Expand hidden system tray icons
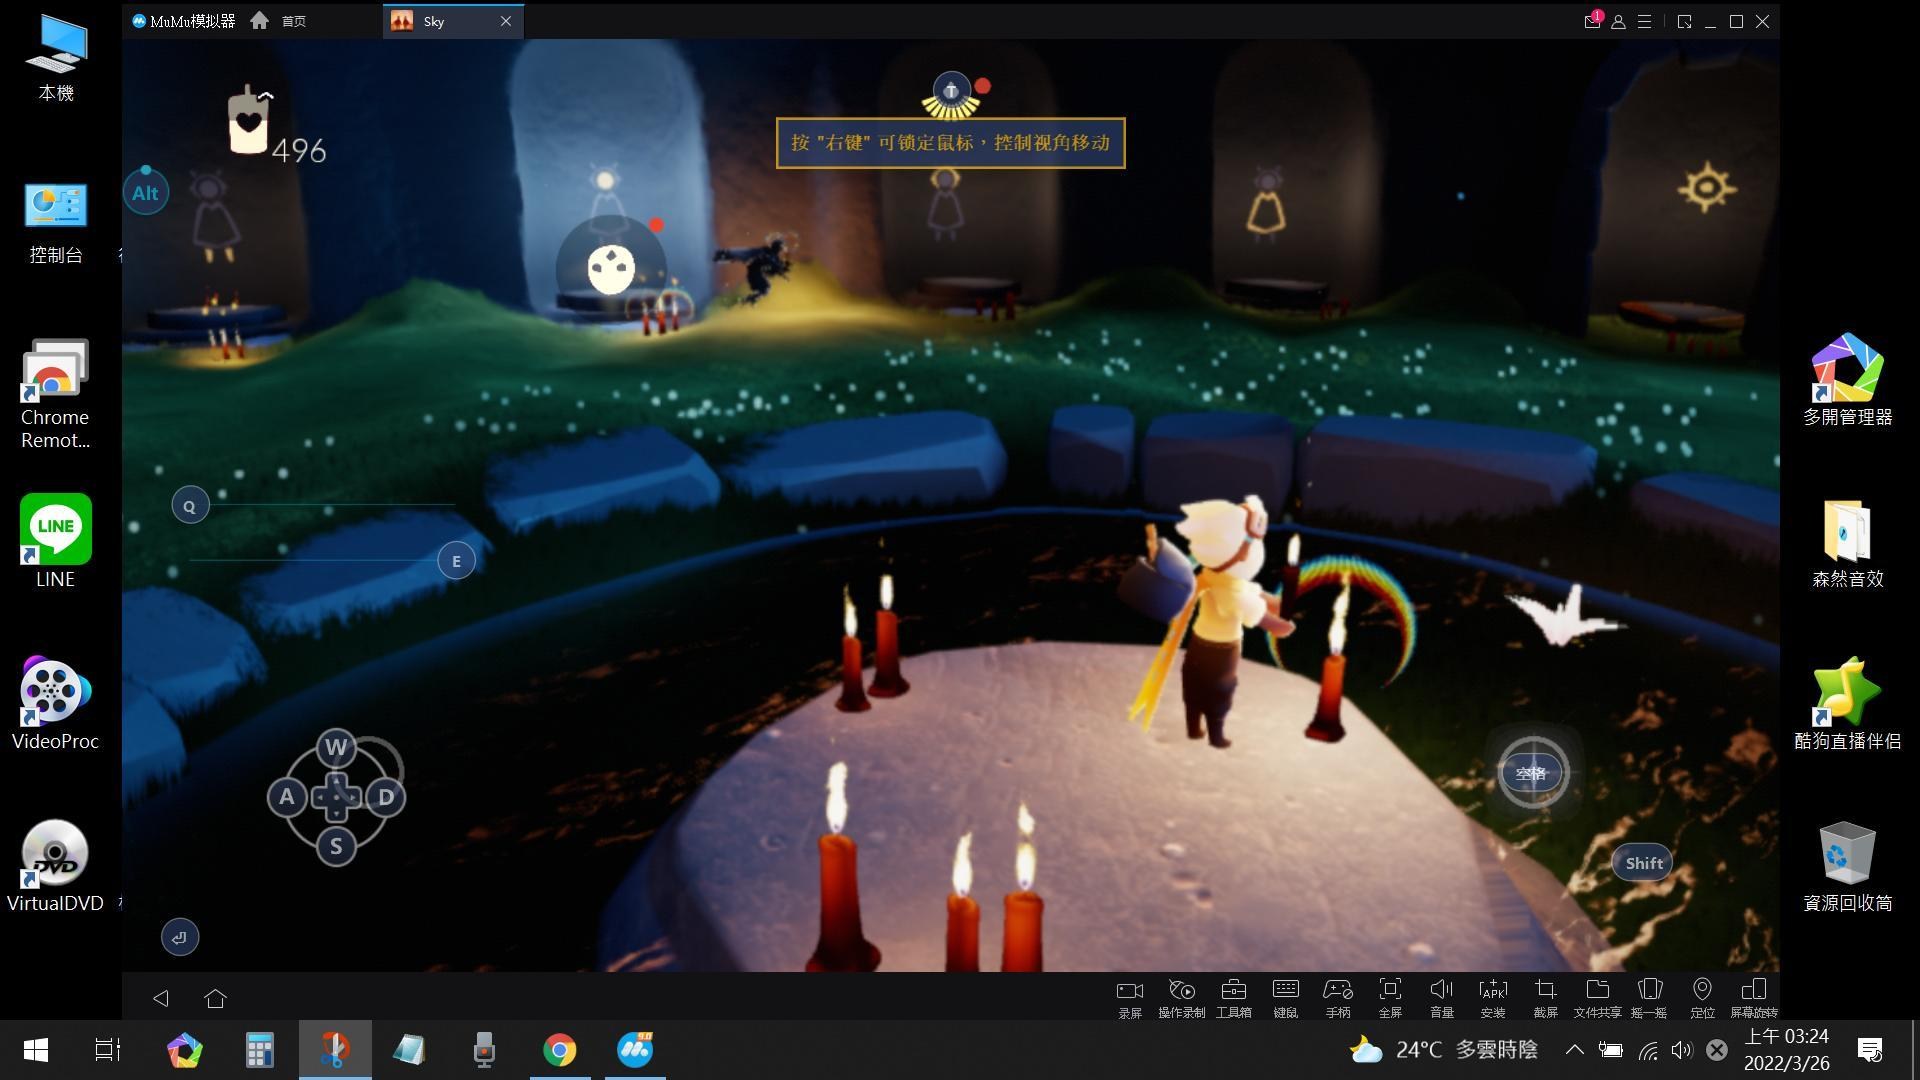1920x1080 pixels. coord(1574,1050)
